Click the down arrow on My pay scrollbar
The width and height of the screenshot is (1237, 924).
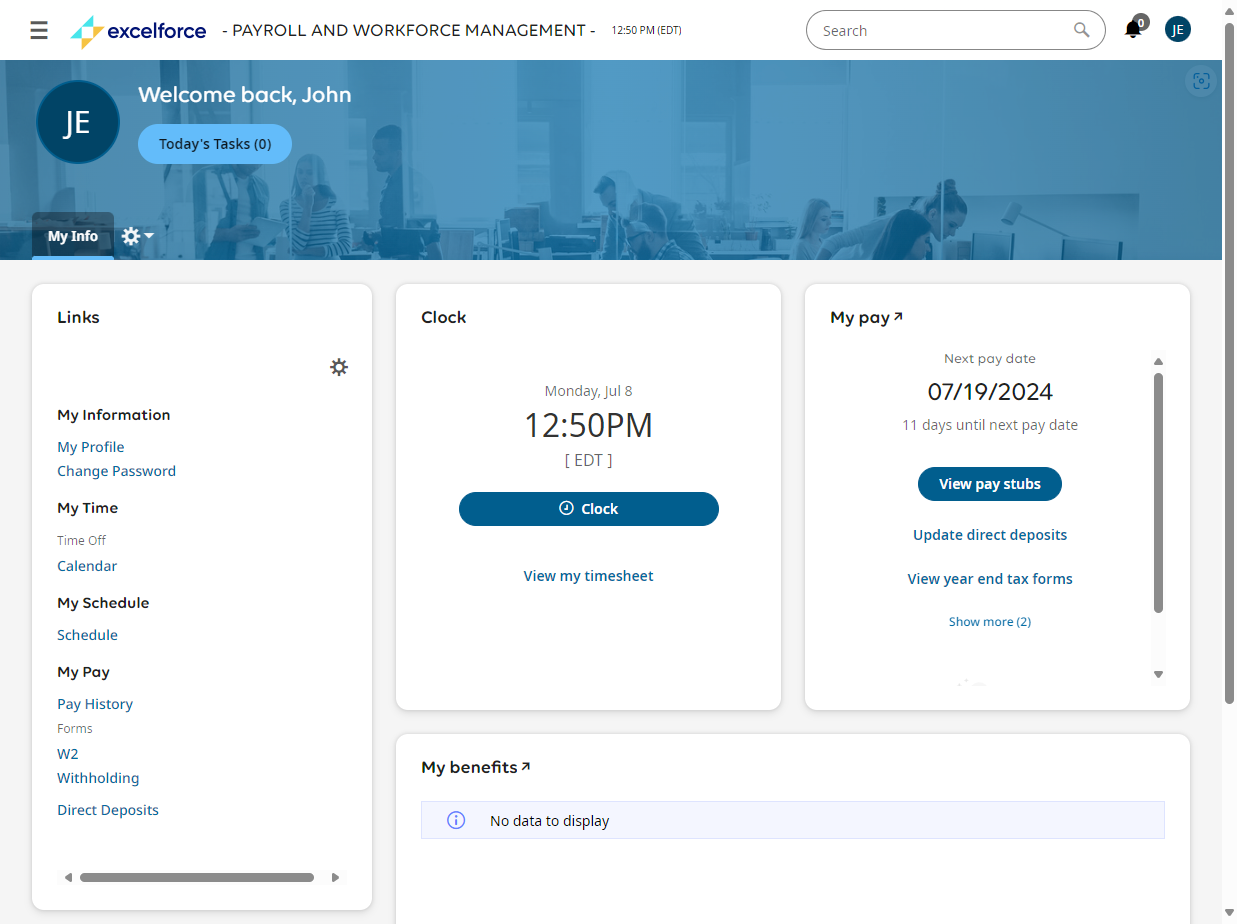[x=1158, y=675]
